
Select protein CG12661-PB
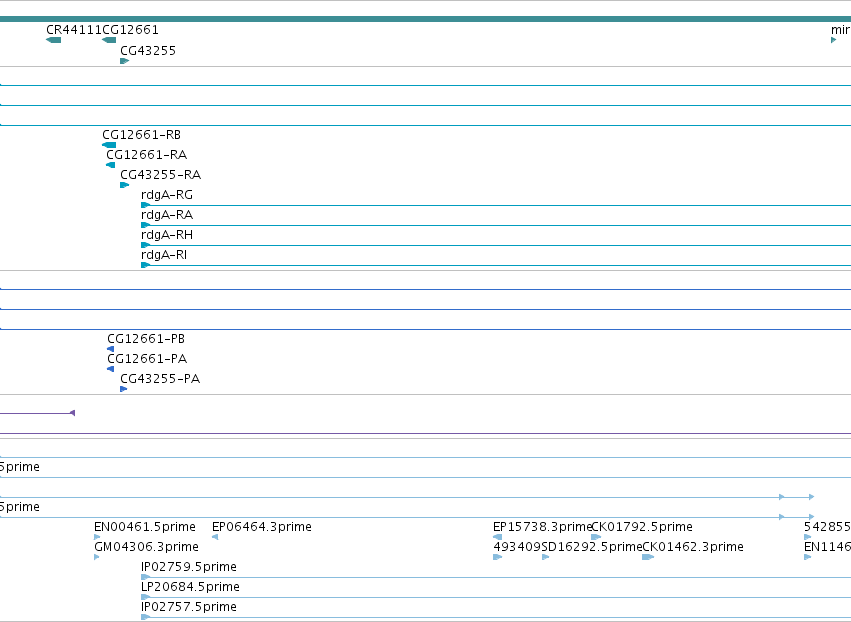pyautogui.click(x=146, y=339)
